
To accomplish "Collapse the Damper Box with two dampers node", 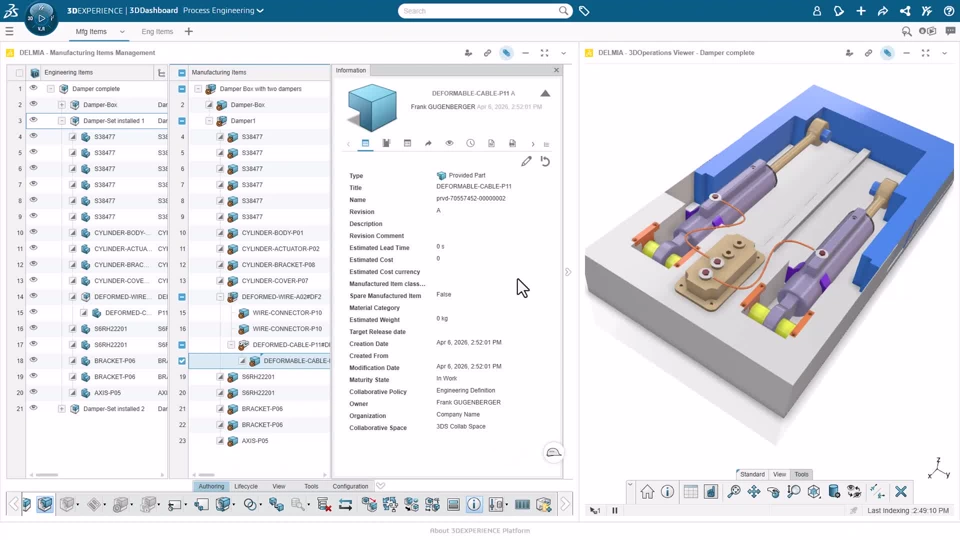I will 198,89.
